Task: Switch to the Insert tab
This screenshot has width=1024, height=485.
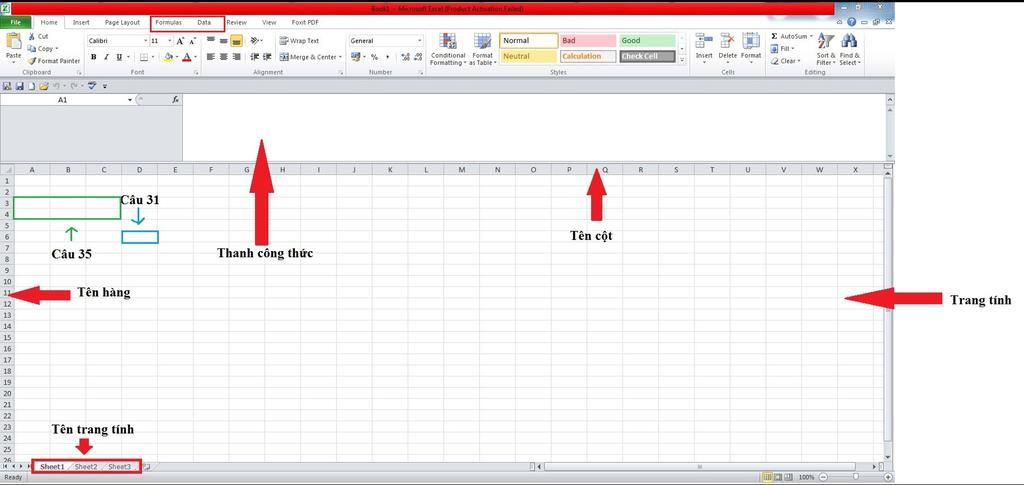Action: (x=81, y=22)
